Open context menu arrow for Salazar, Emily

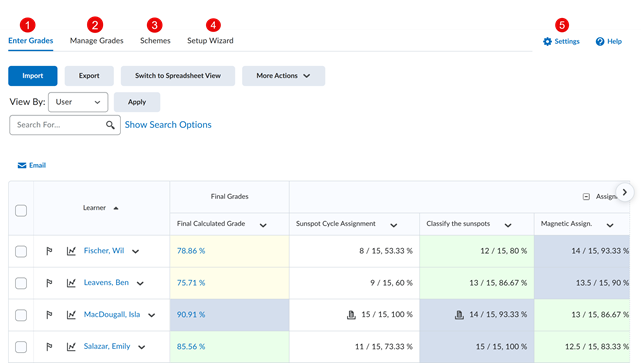[141, 347]
